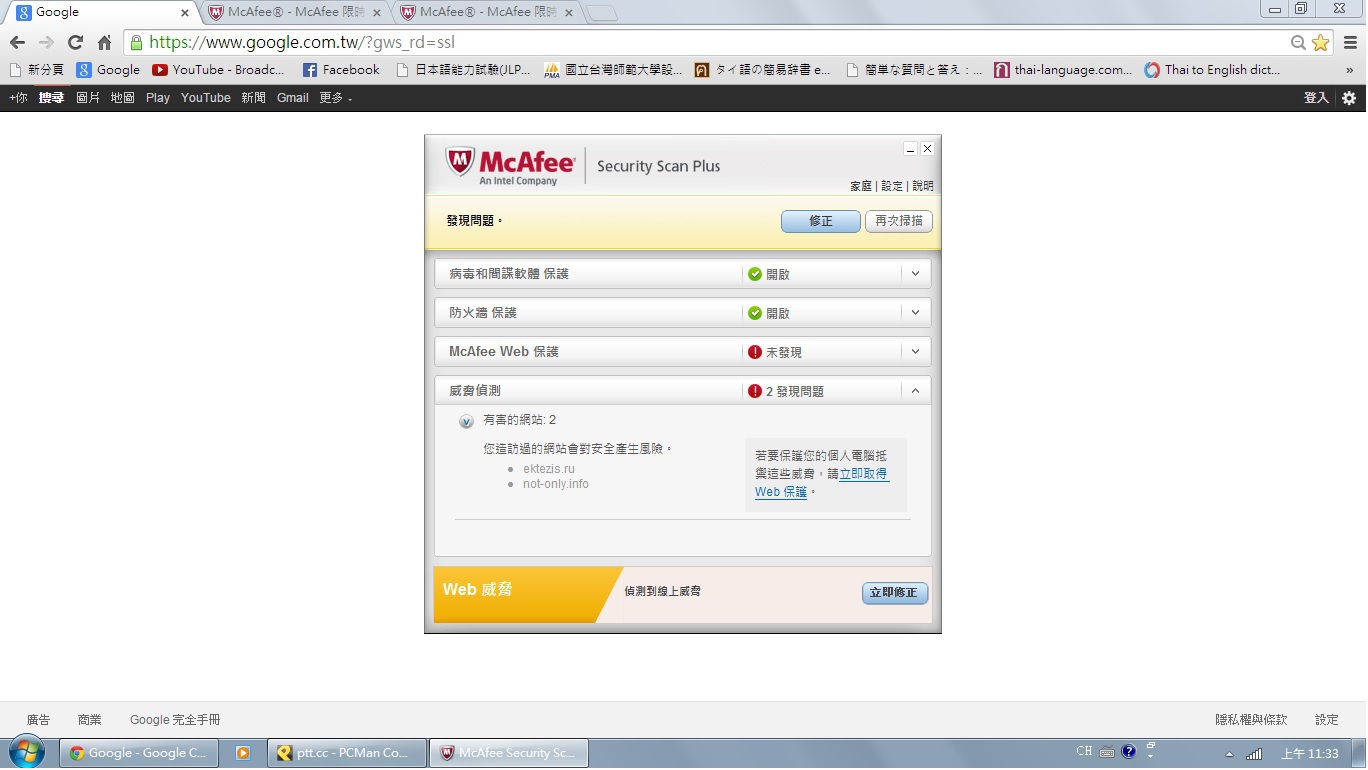Image resolution: width=1368 pixels, height=770 pixels.
Task: Open the Facebook bookmark
Action: pos(341,70)
